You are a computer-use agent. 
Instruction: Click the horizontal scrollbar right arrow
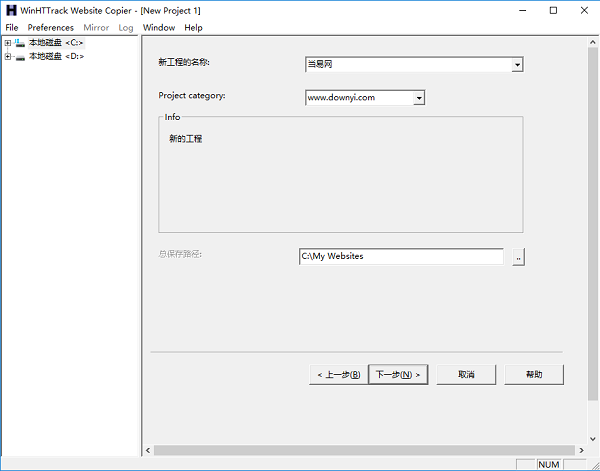pyautogui.click(x=580, y=451)
